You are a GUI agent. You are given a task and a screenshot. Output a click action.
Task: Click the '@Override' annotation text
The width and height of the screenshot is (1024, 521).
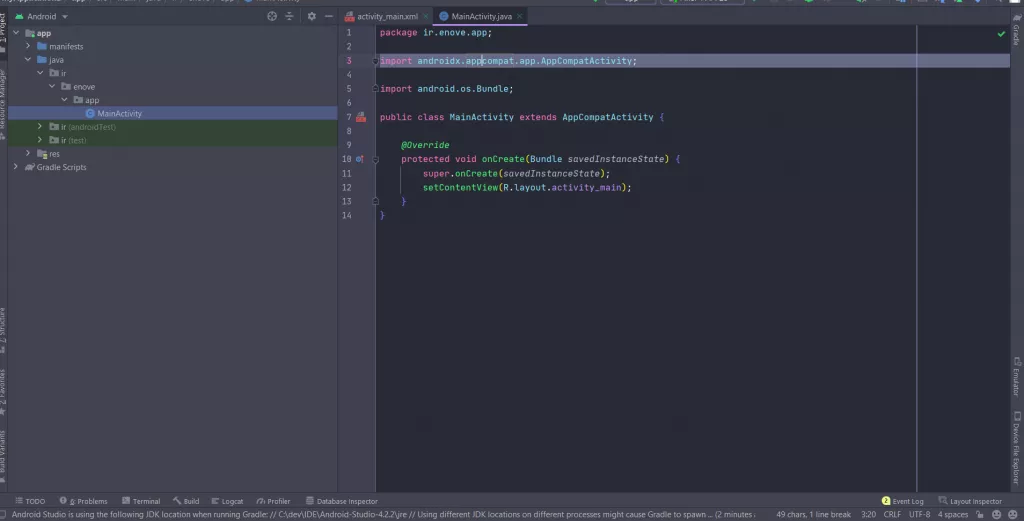tap(425, 145)
